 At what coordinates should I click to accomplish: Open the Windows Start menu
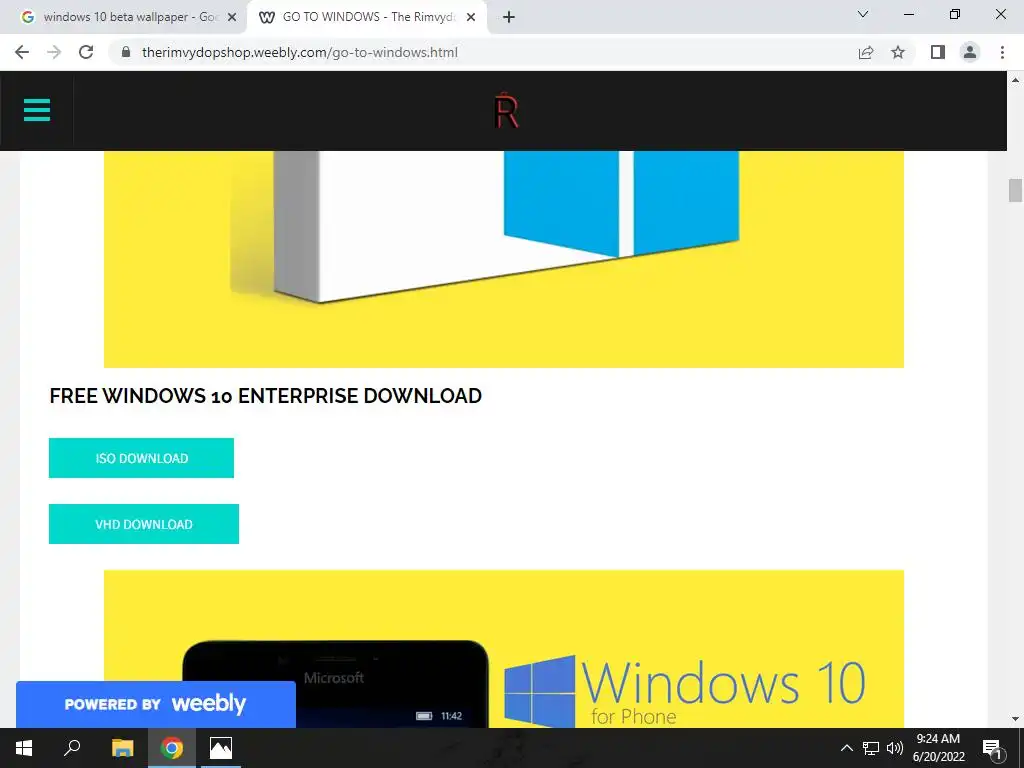(x=24, y=748)
